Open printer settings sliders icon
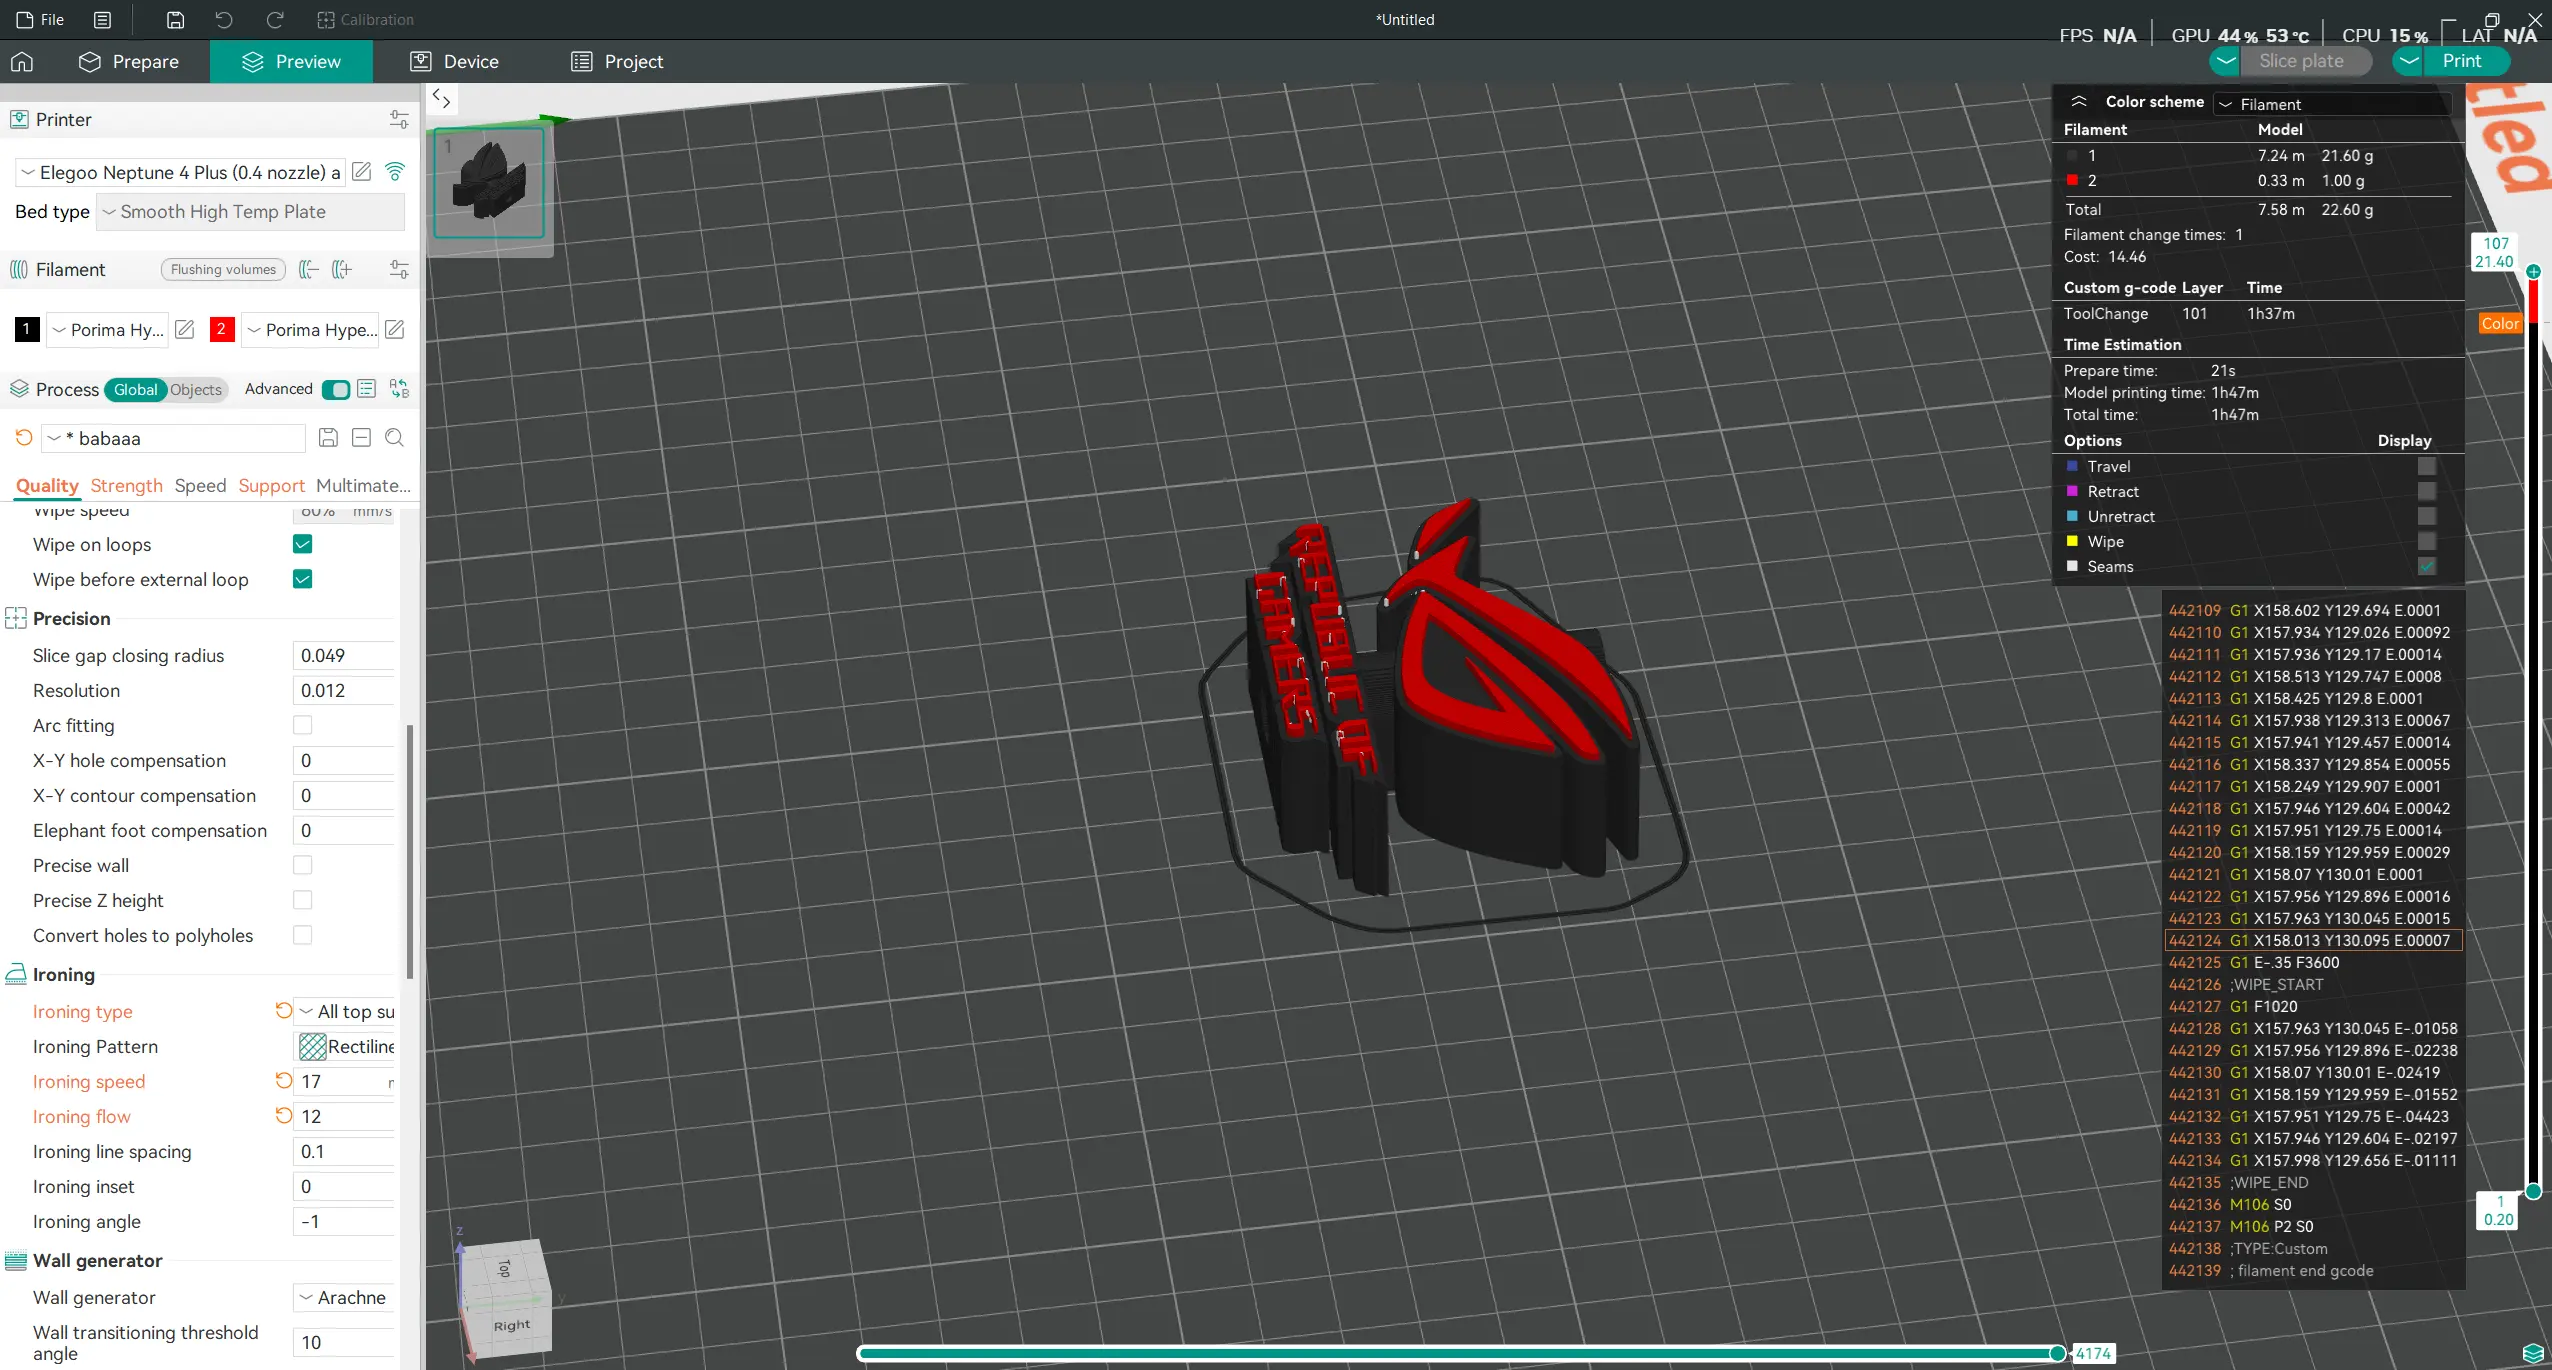The image size is (2552, 1370). [399, 120]
